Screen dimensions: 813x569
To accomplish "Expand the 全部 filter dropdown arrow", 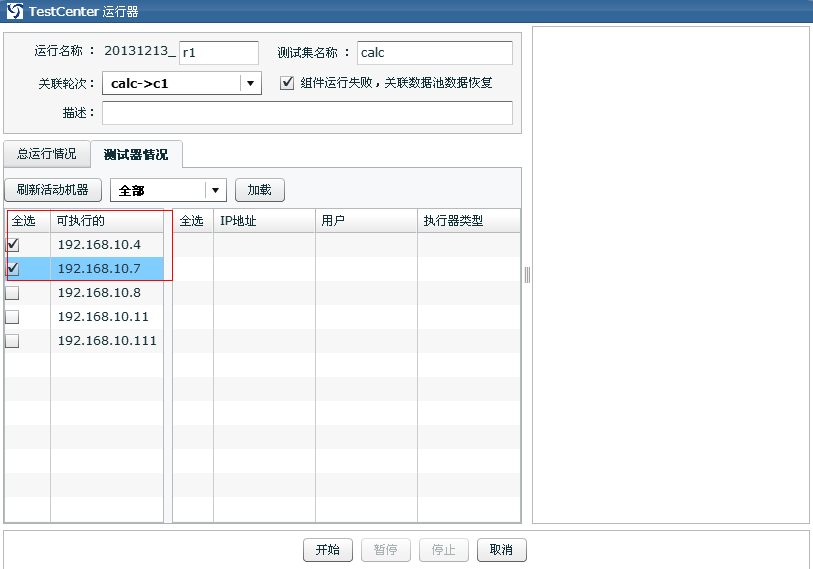I will click(214, 190).
